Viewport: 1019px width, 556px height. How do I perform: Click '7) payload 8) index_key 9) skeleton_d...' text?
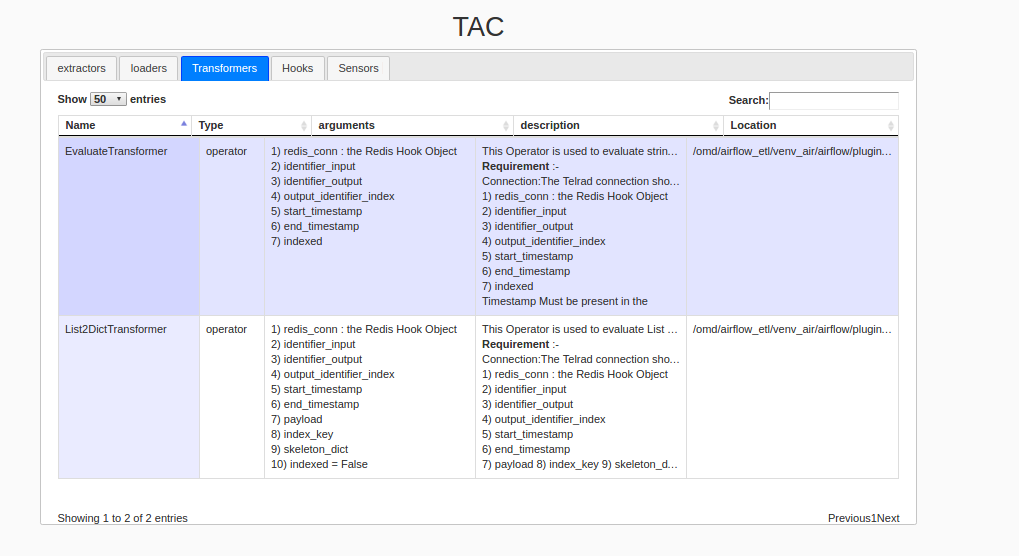coord(580,464)
